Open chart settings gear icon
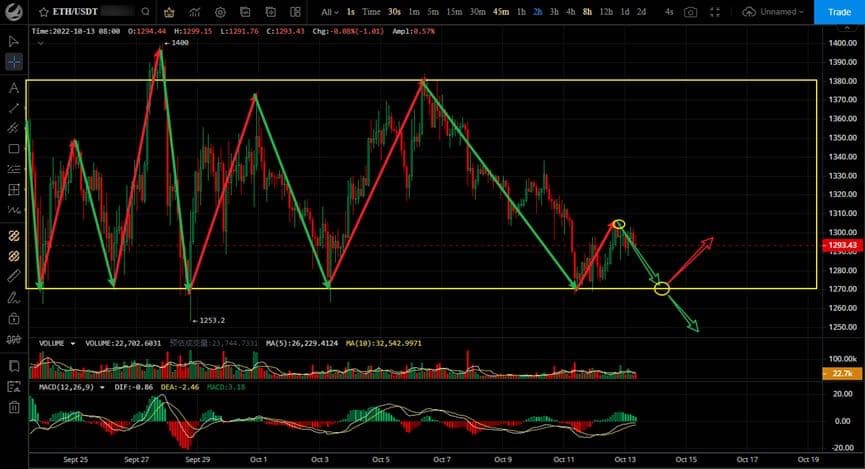Viewport: 865px width, 469px height. click(x=220, y=12)
